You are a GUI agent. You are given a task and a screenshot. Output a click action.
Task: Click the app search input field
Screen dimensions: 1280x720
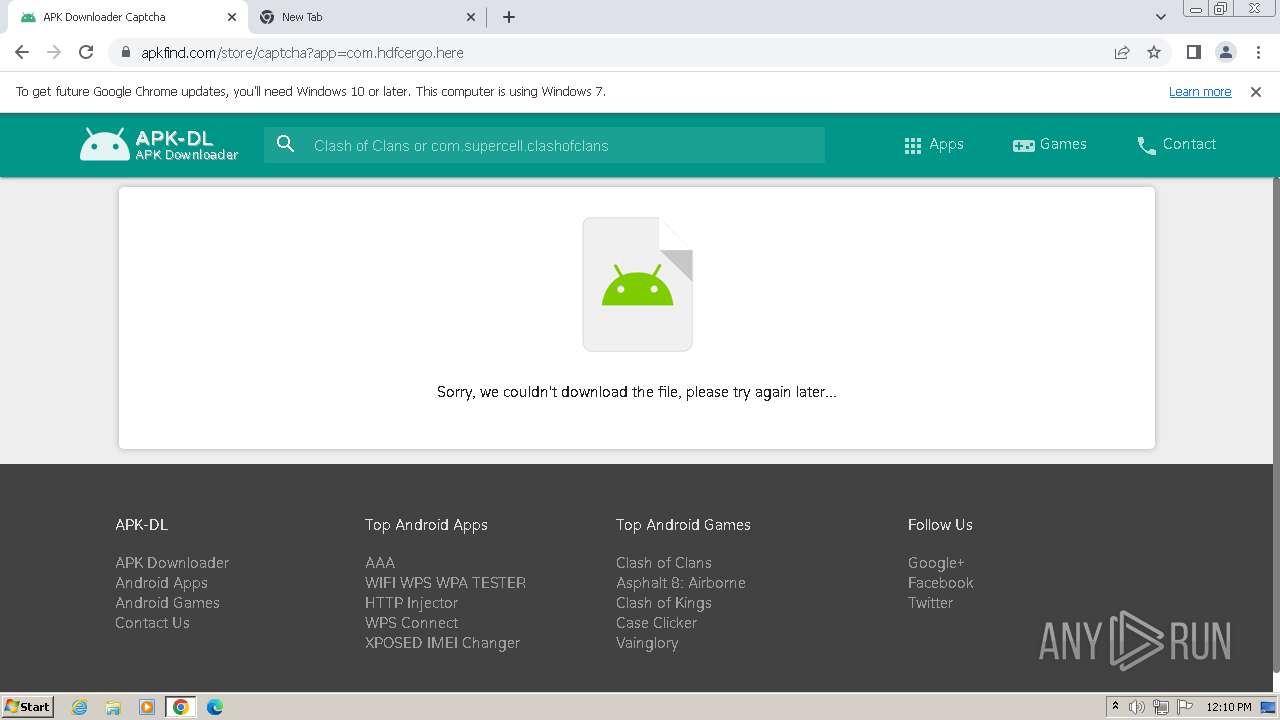click(x=544, y=145)
